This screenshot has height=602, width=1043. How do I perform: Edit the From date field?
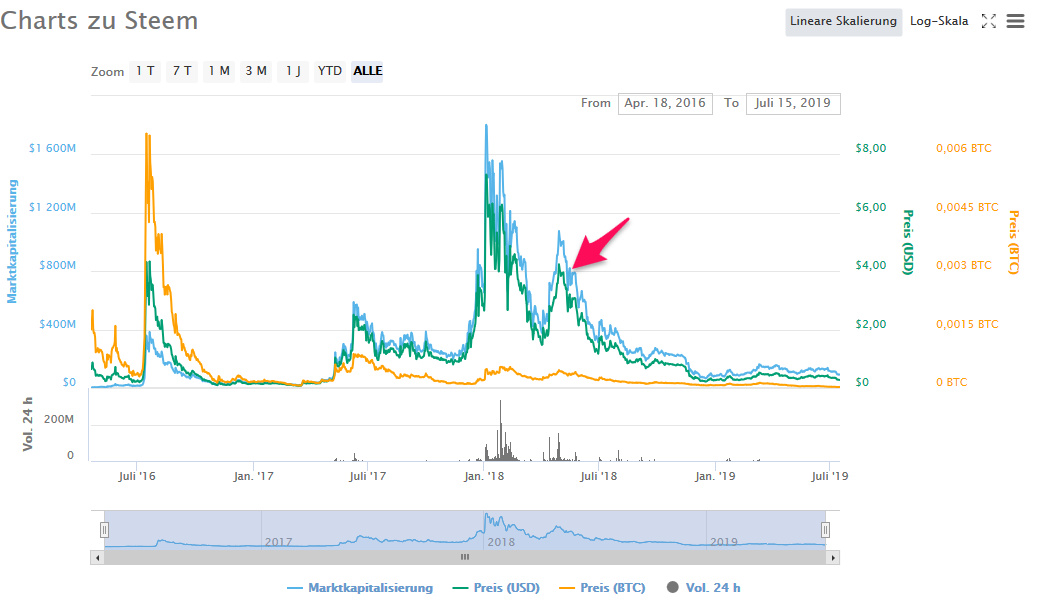point(665,103)
